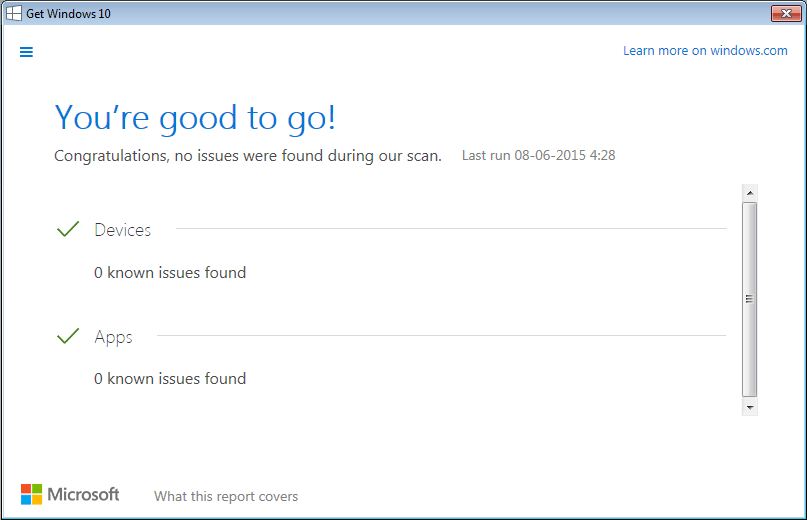
Task: Click the You're good to go! heading
Action: (x=195, y=118)
